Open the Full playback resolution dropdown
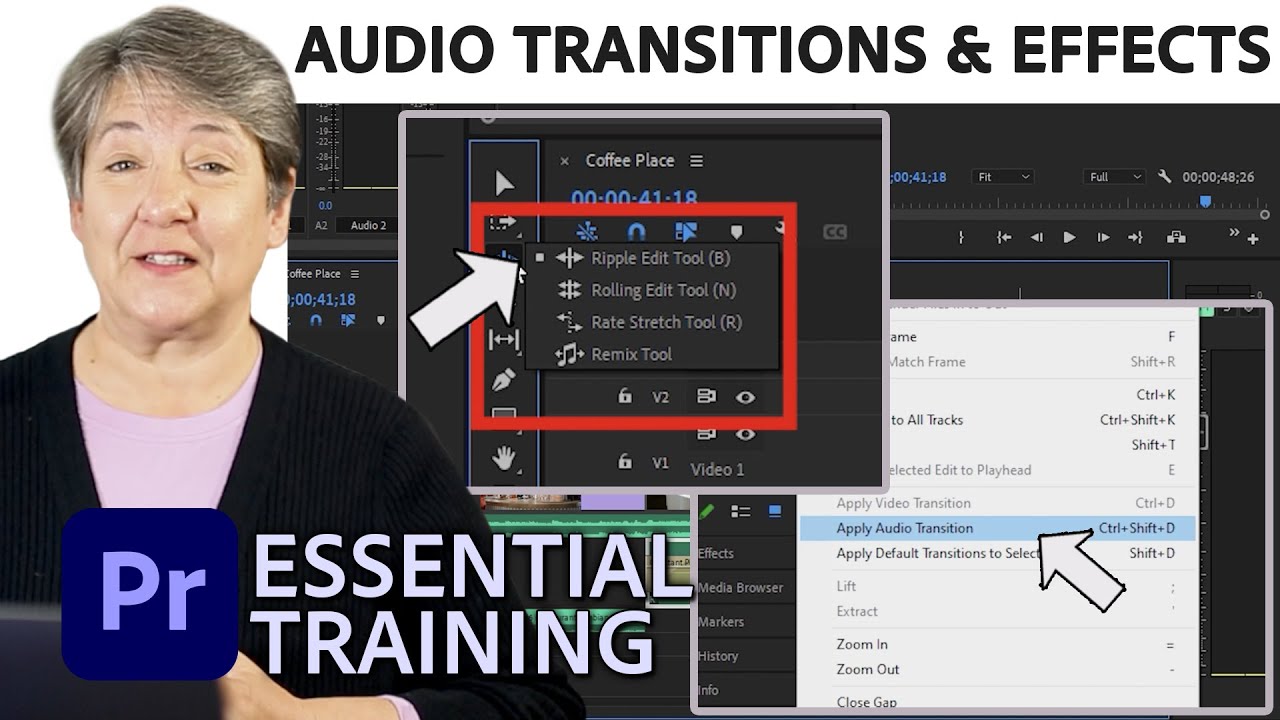Viewport: 1280px width, 720px height. (x=1115, y=177)
